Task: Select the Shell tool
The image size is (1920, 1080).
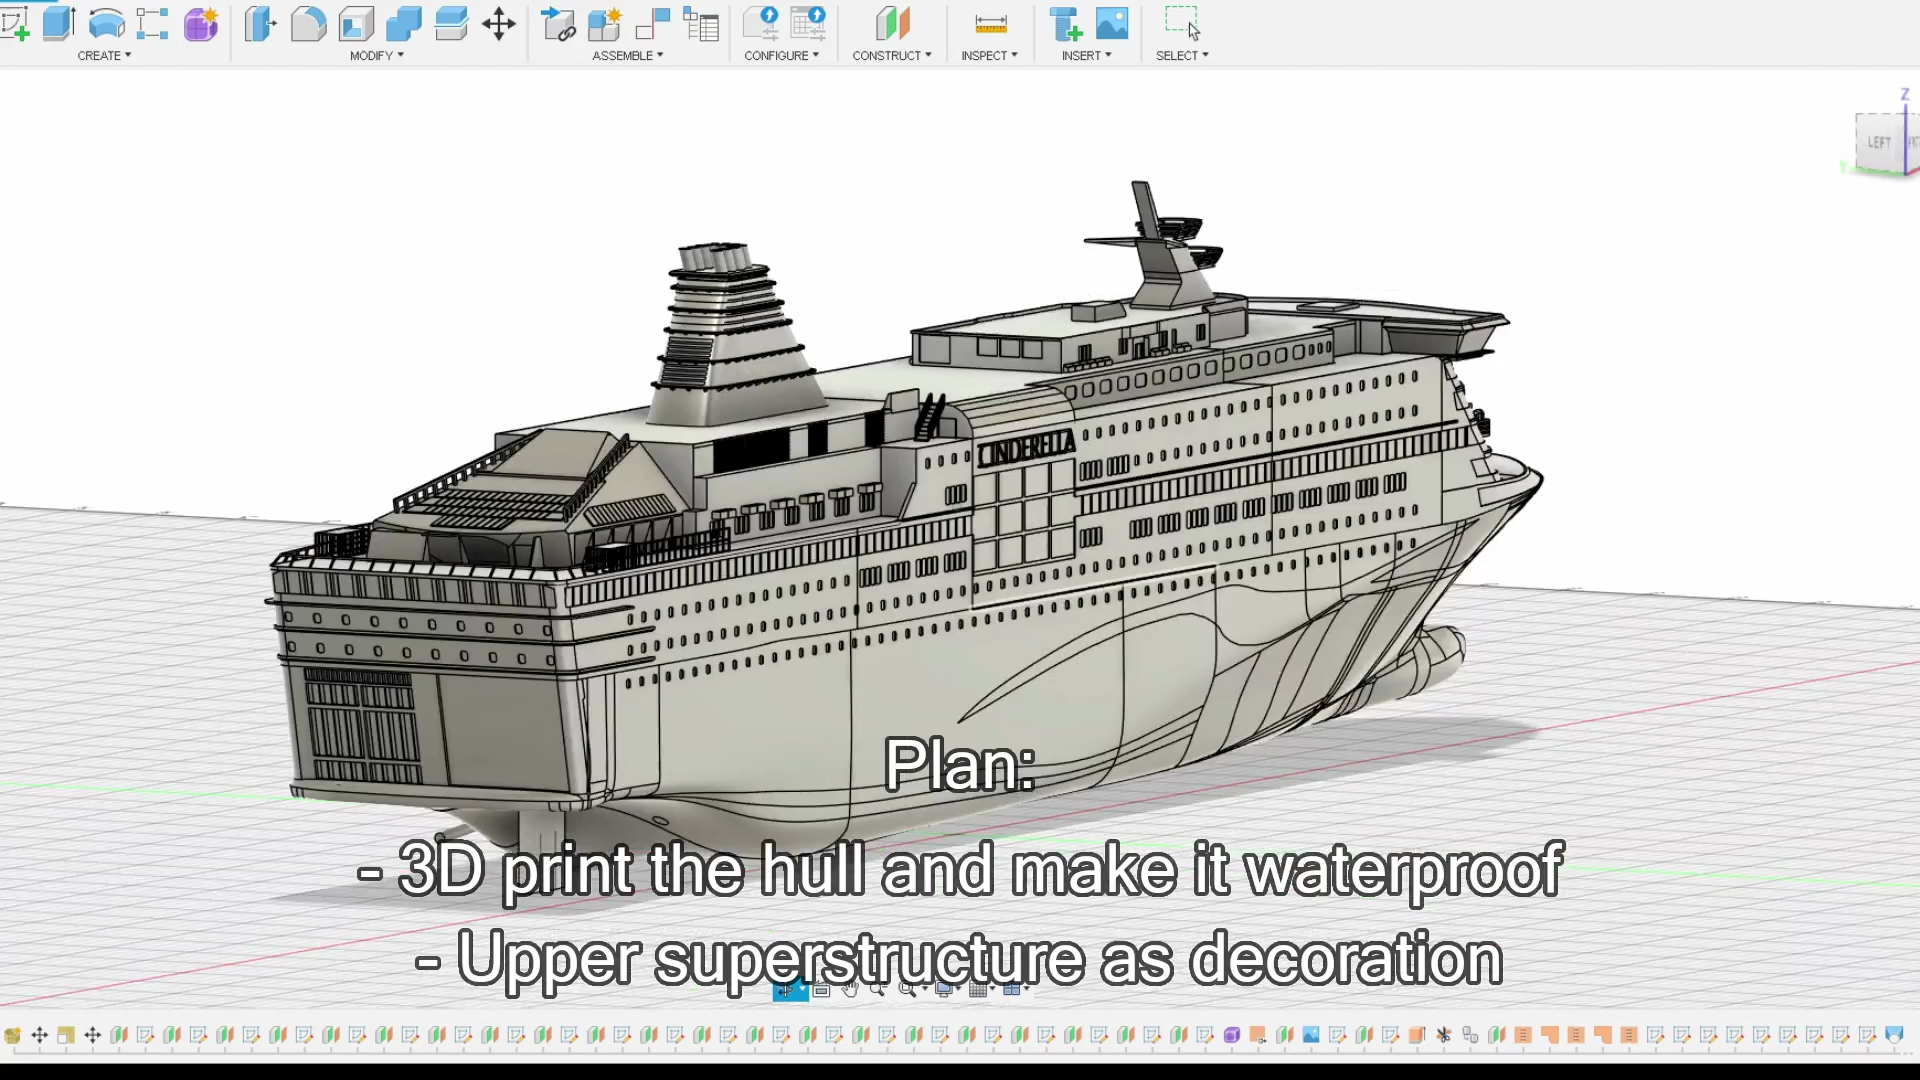Action: [x=356, y=24]
